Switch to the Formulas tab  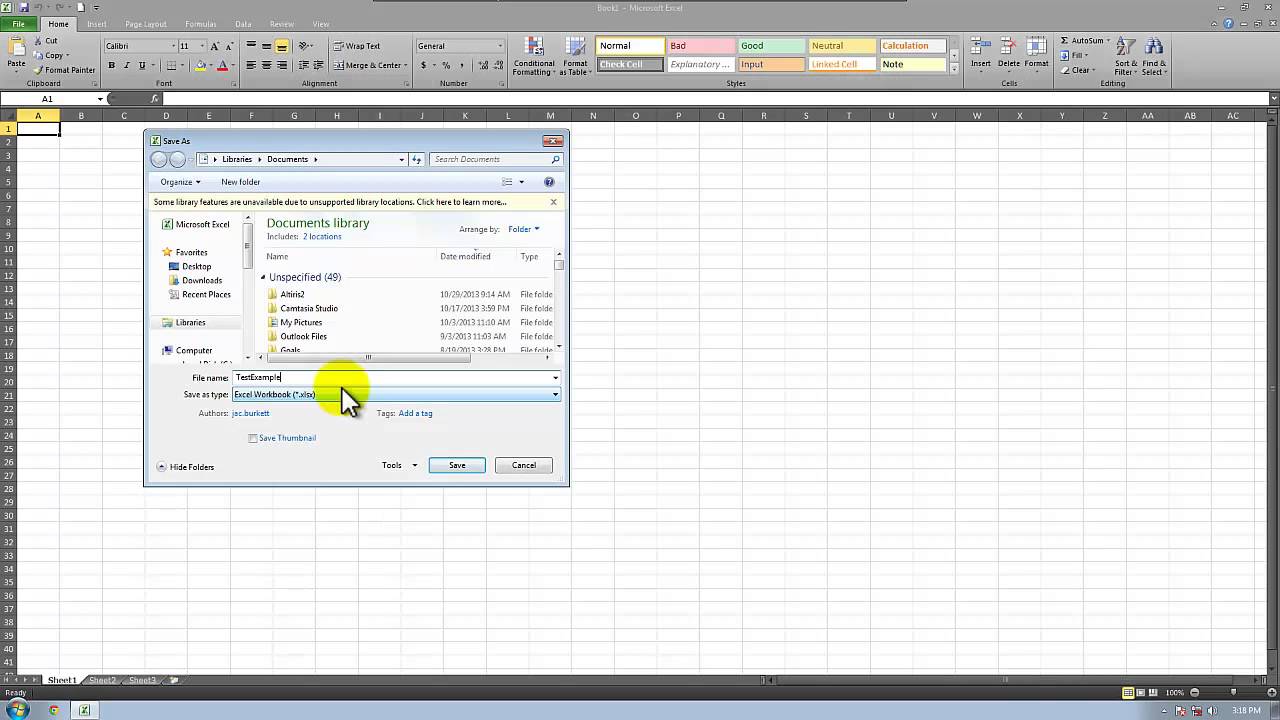(x=200, y=24)
